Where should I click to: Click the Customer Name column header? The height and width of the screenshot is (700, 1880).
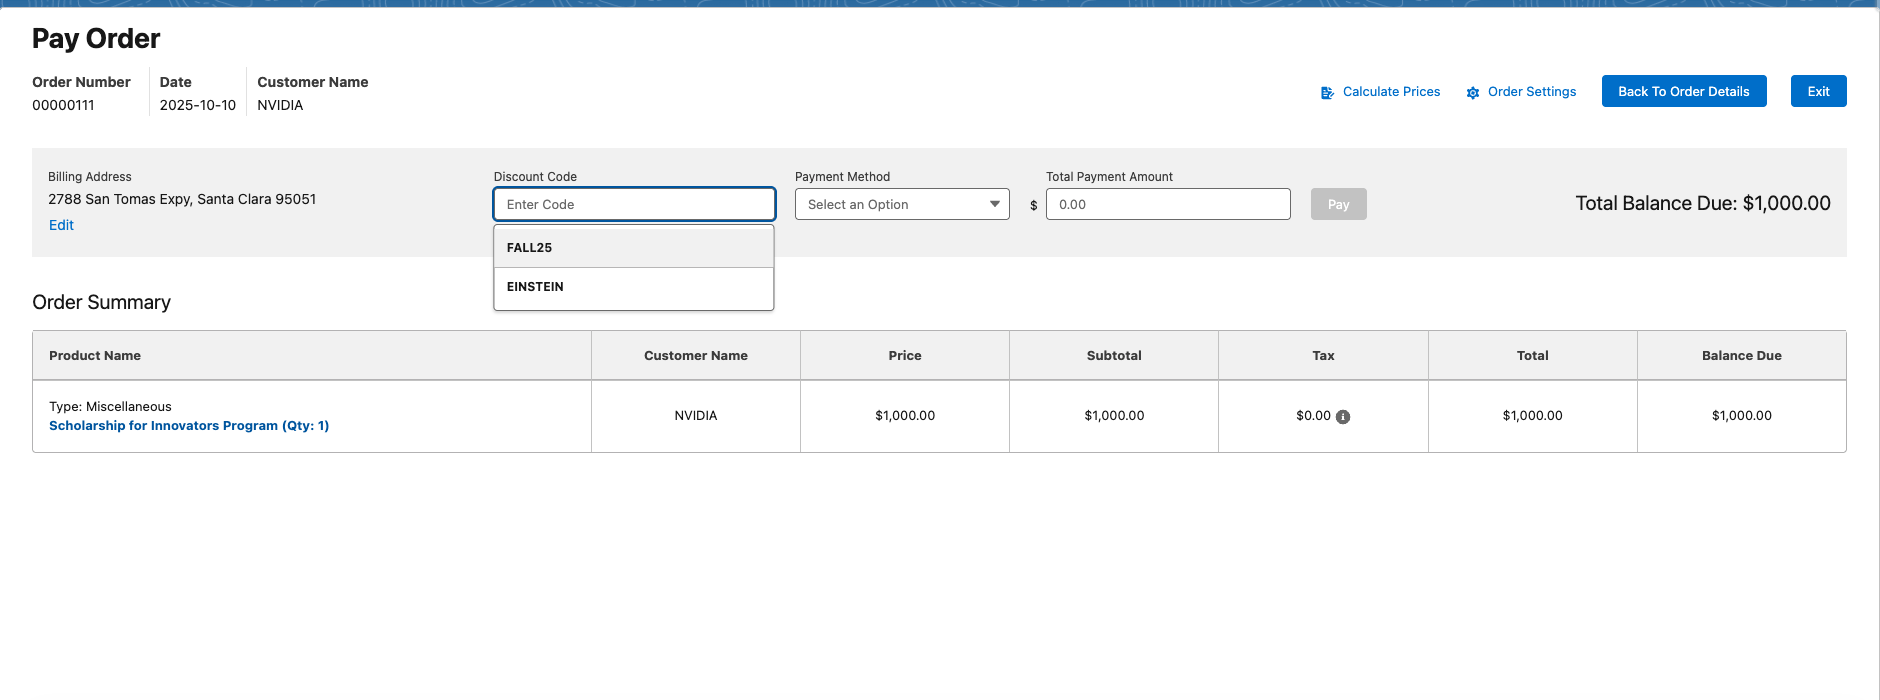click(x=696, y=355)
